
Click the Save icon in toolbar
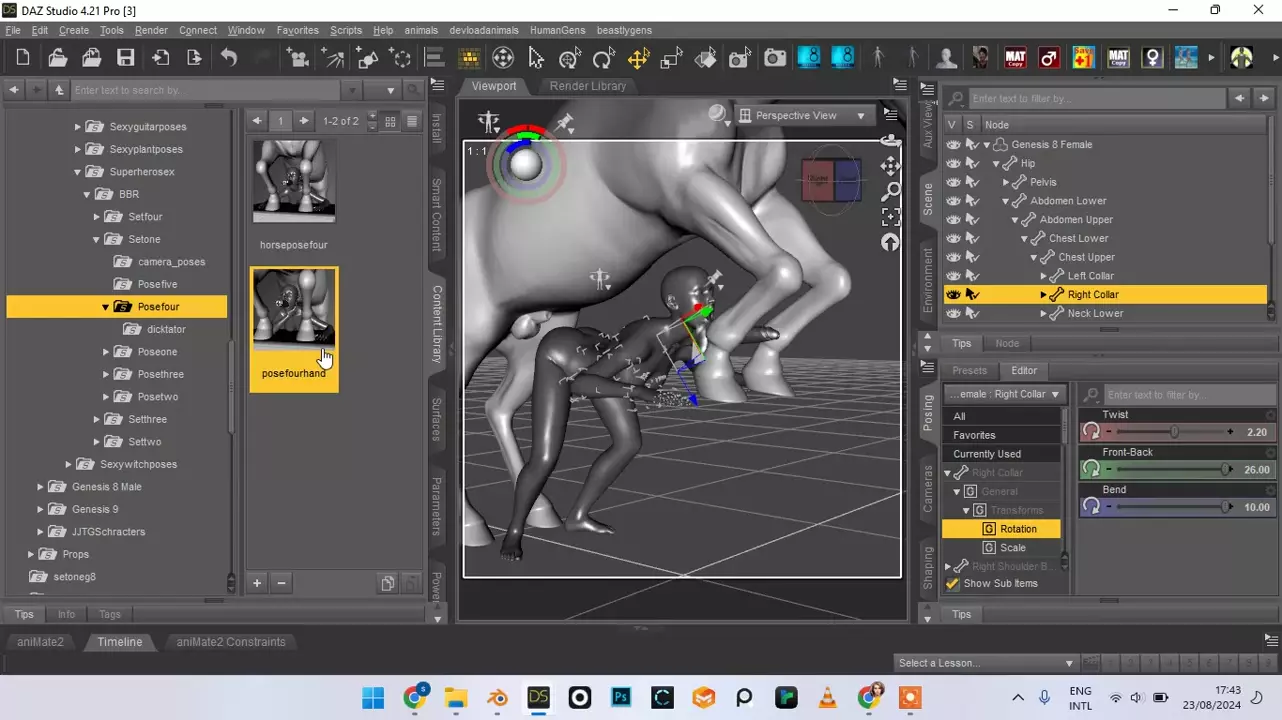125,58
